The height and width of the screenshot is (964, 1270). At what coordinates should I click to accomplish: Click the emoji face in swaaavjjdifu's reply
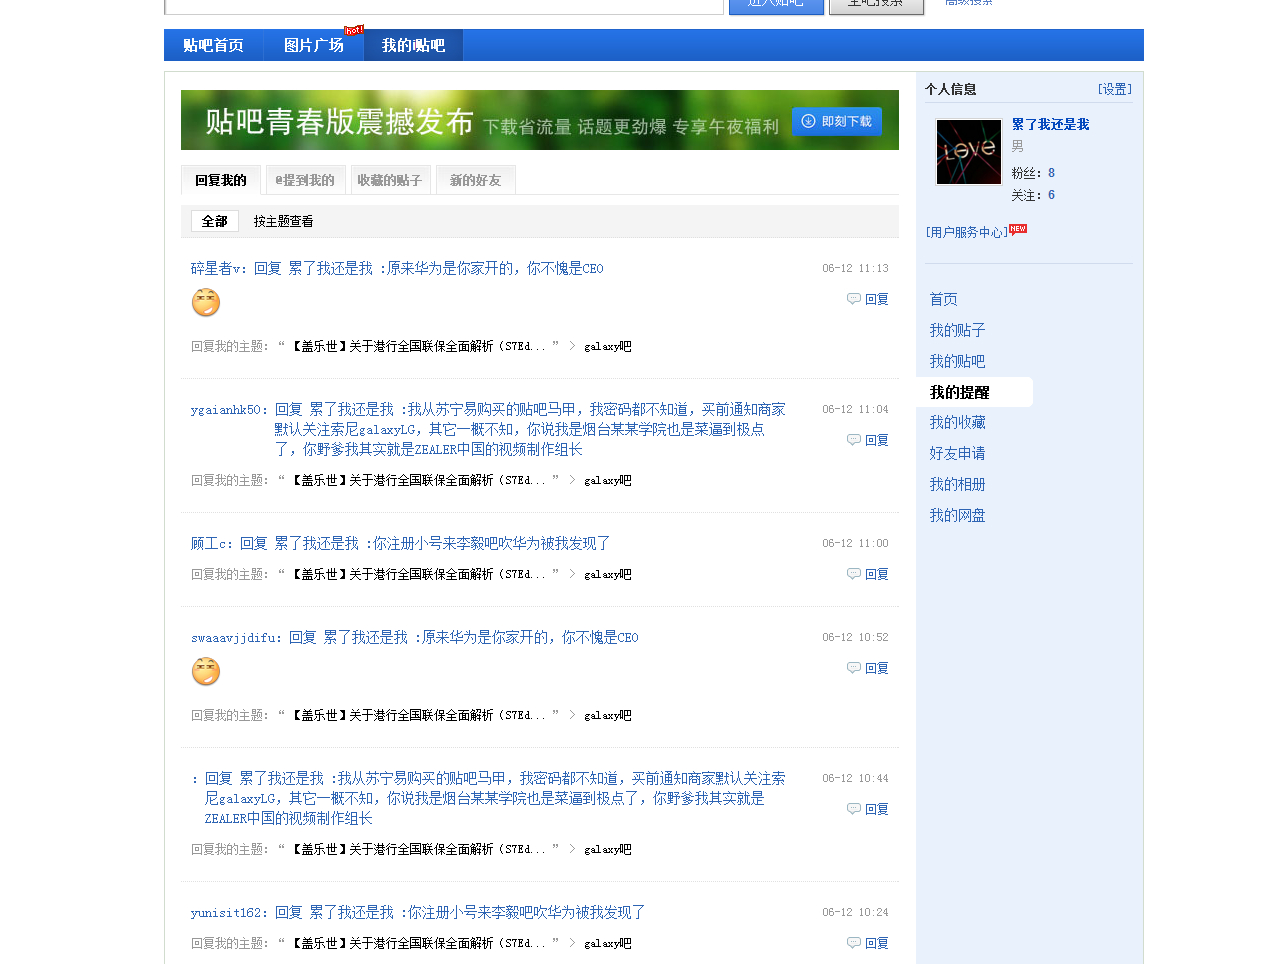point(206,671)
